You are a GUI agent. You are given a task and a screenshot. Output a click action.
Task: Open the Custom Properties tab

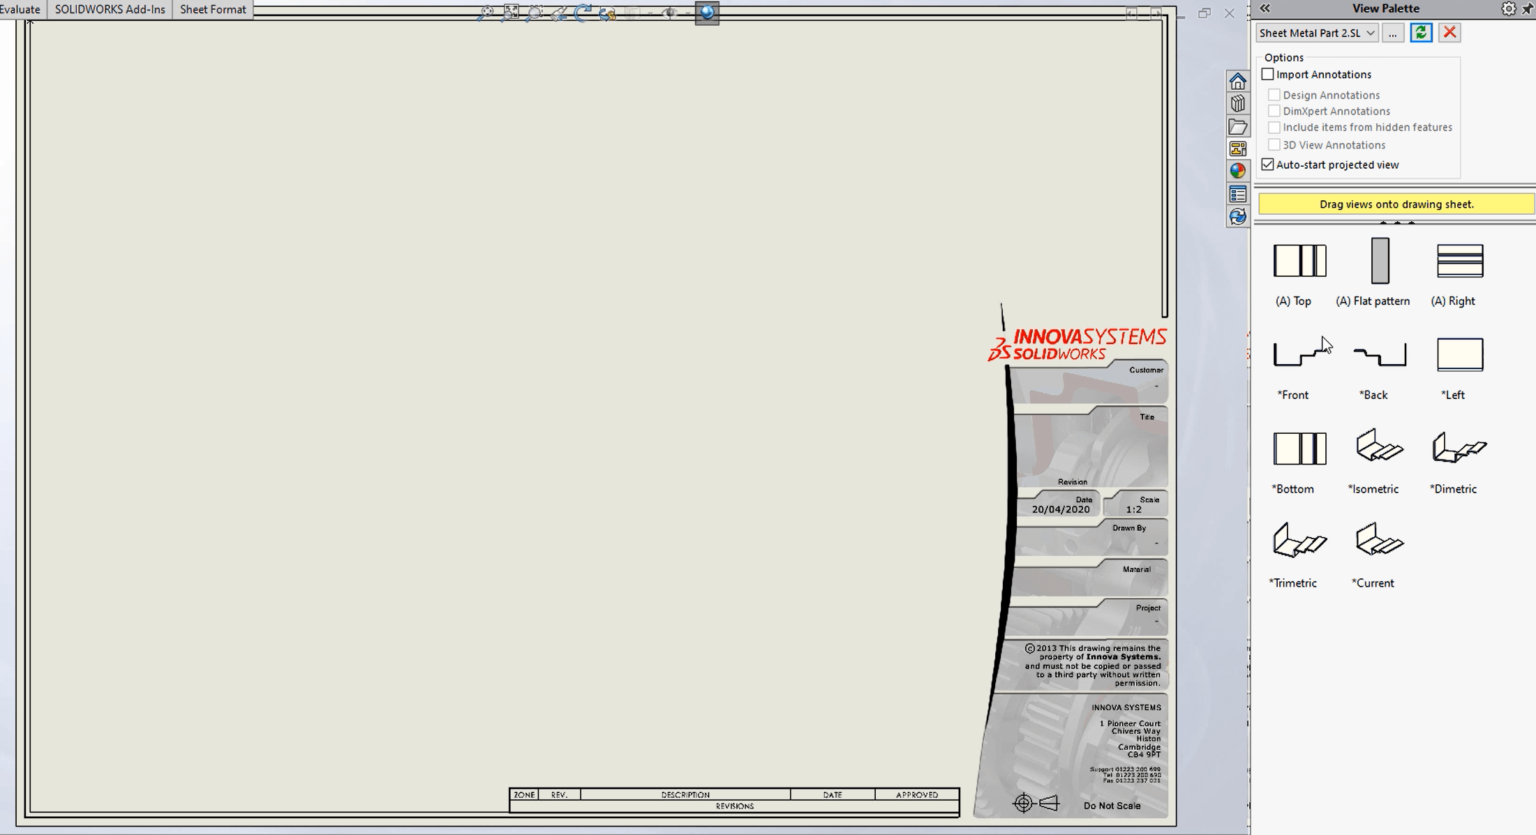click(1237, 194)
